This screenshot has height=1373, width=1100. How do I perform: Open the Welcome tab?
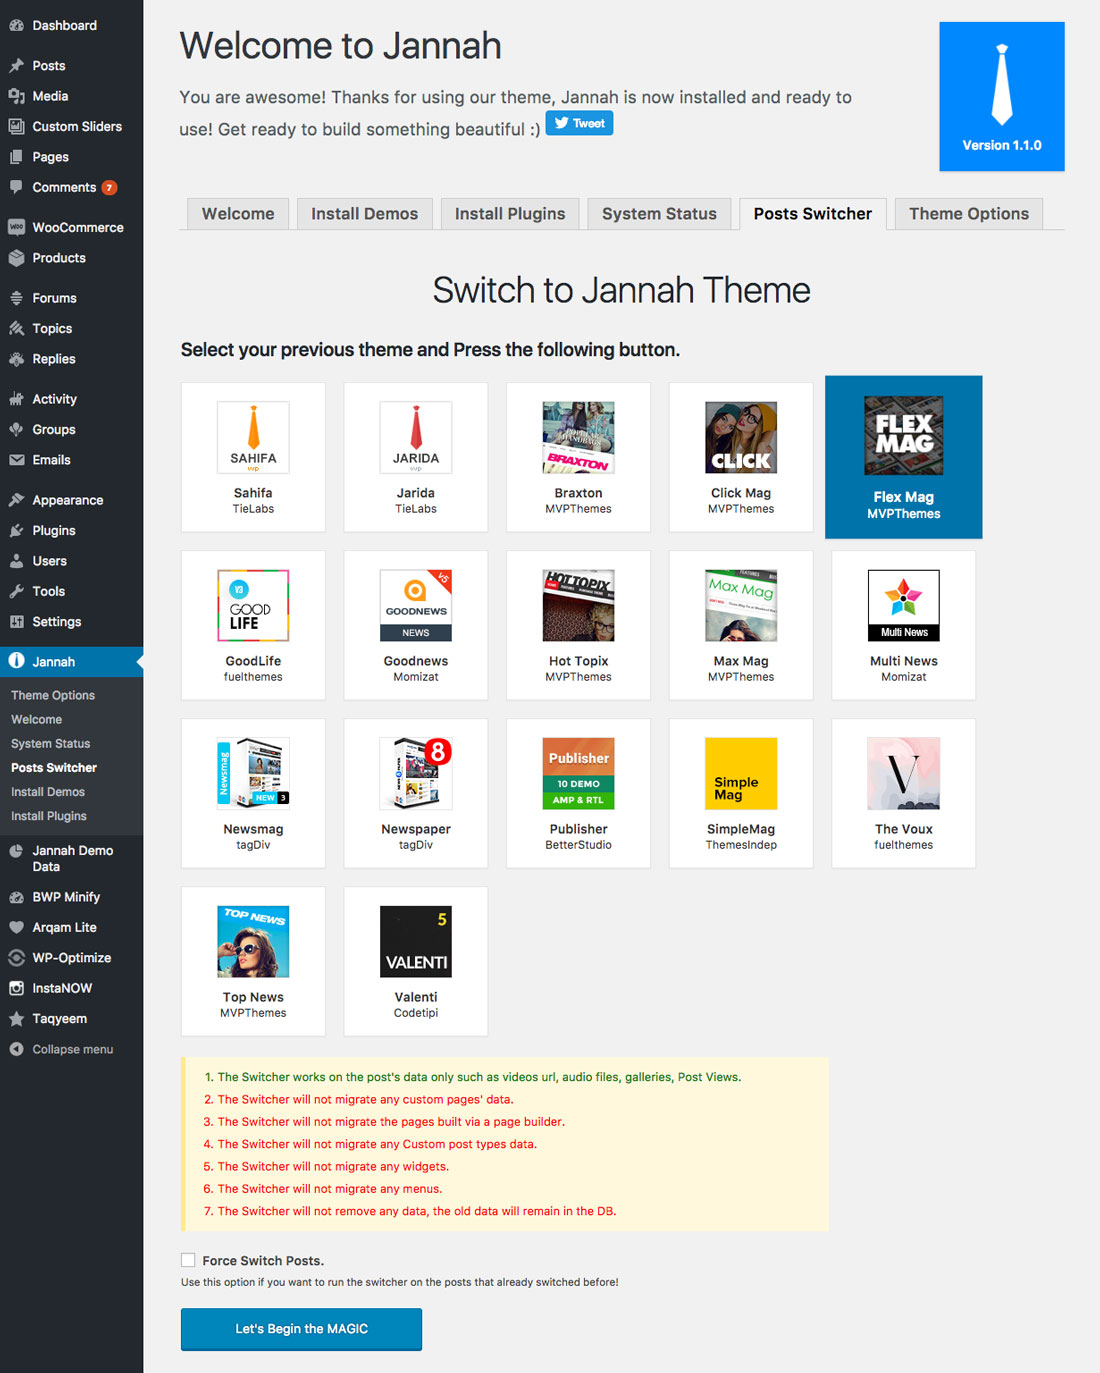[x=238, y=214]
